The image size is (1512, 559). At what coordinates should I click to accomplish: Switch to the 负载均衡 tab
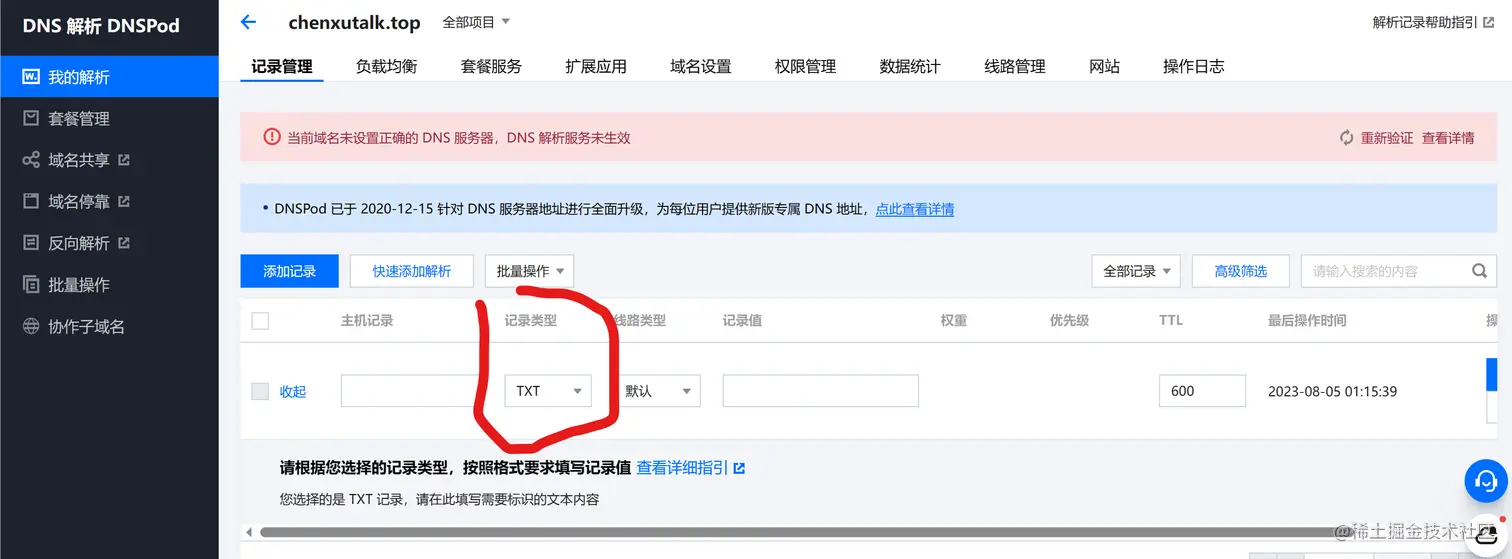tap(386, 66)
